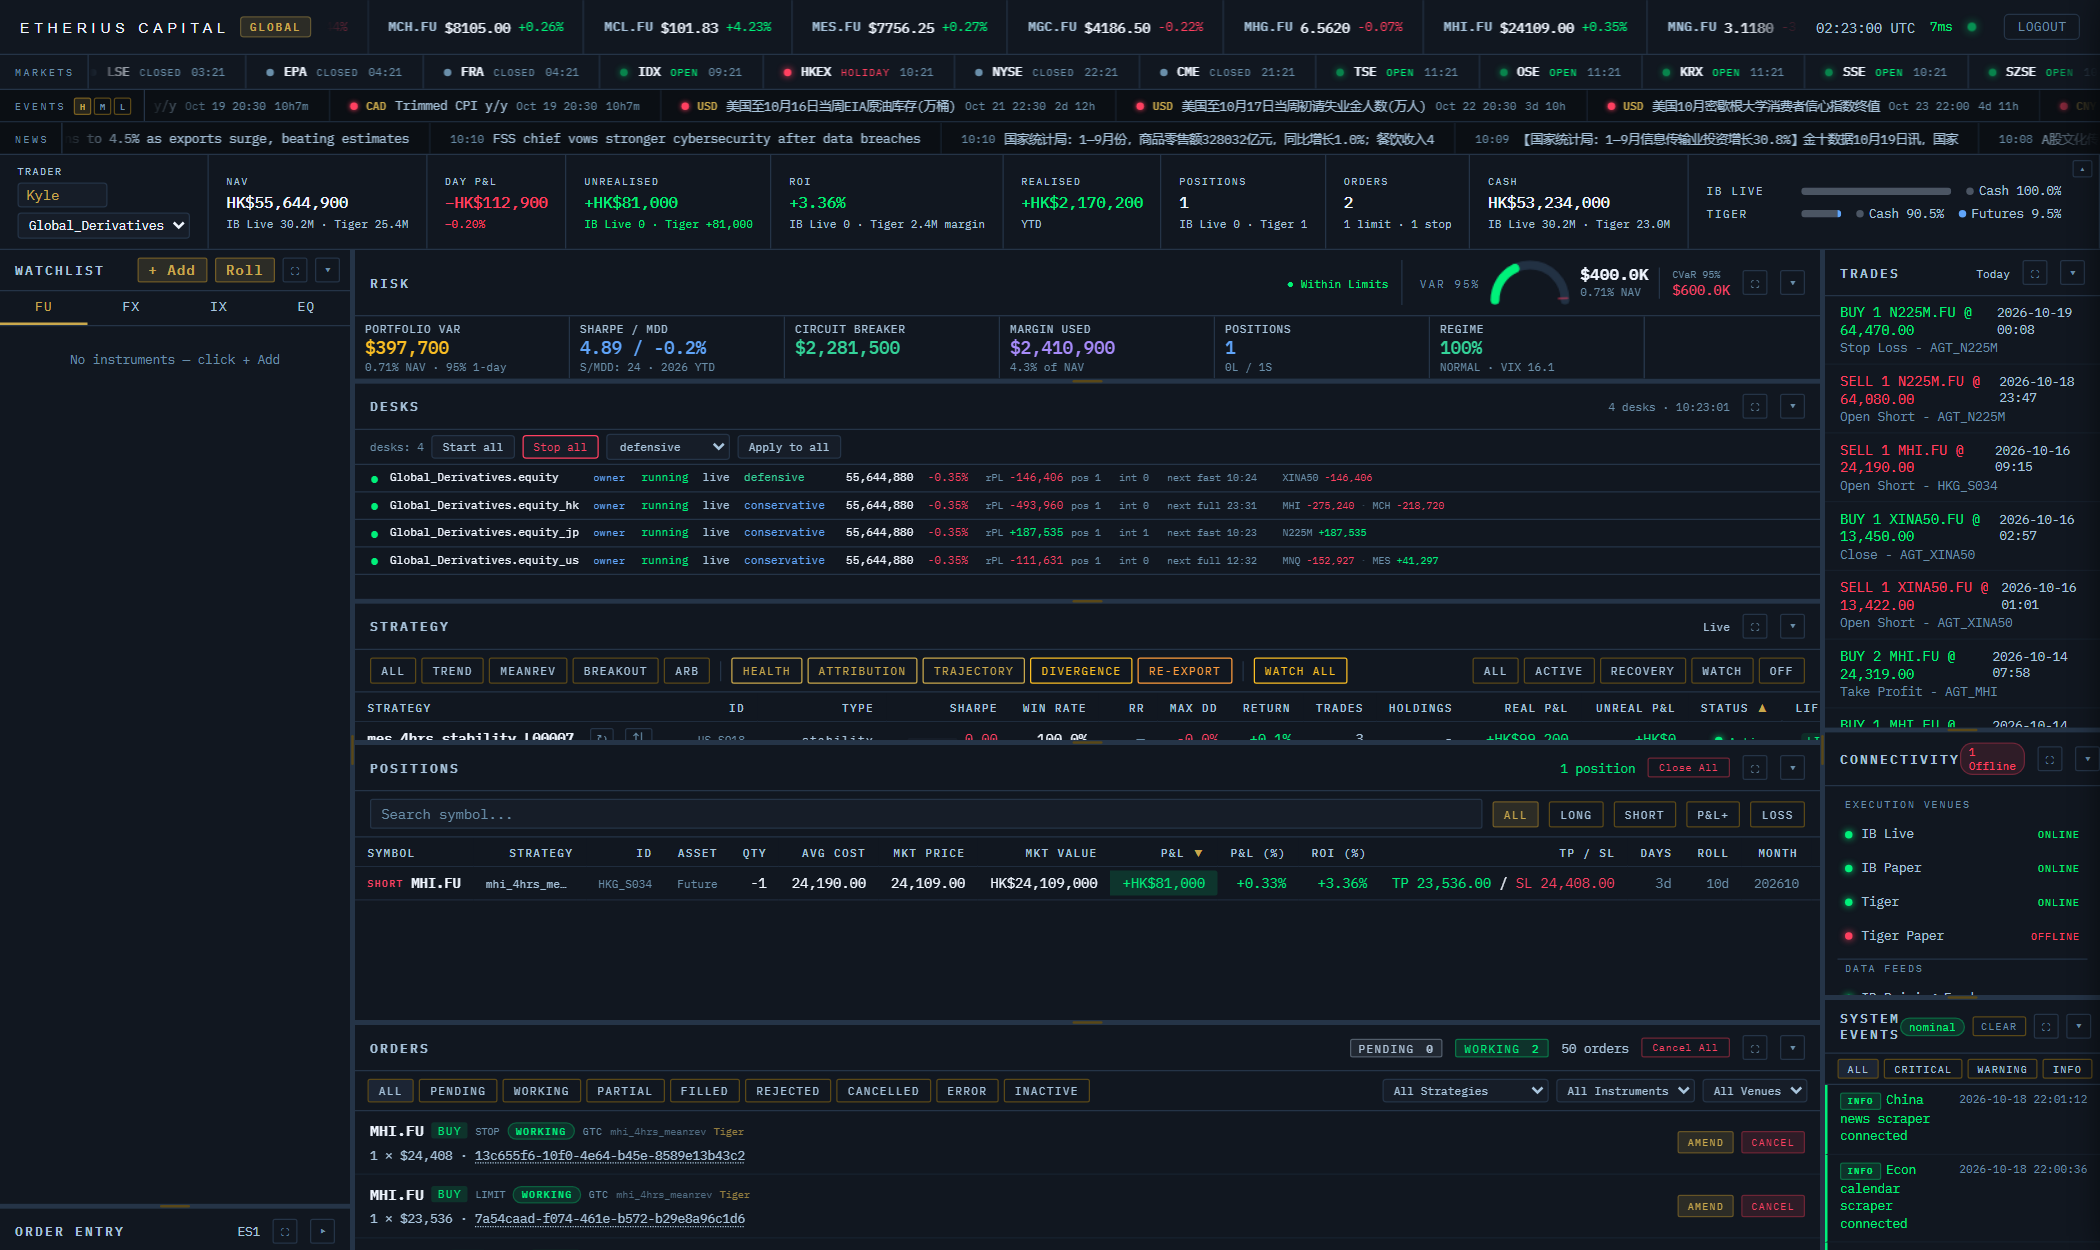Image resolution: width=2100 pixels, height=1250 pixels.
Task: Collapse the account summary bar arrow
Action: point(2082,169)
